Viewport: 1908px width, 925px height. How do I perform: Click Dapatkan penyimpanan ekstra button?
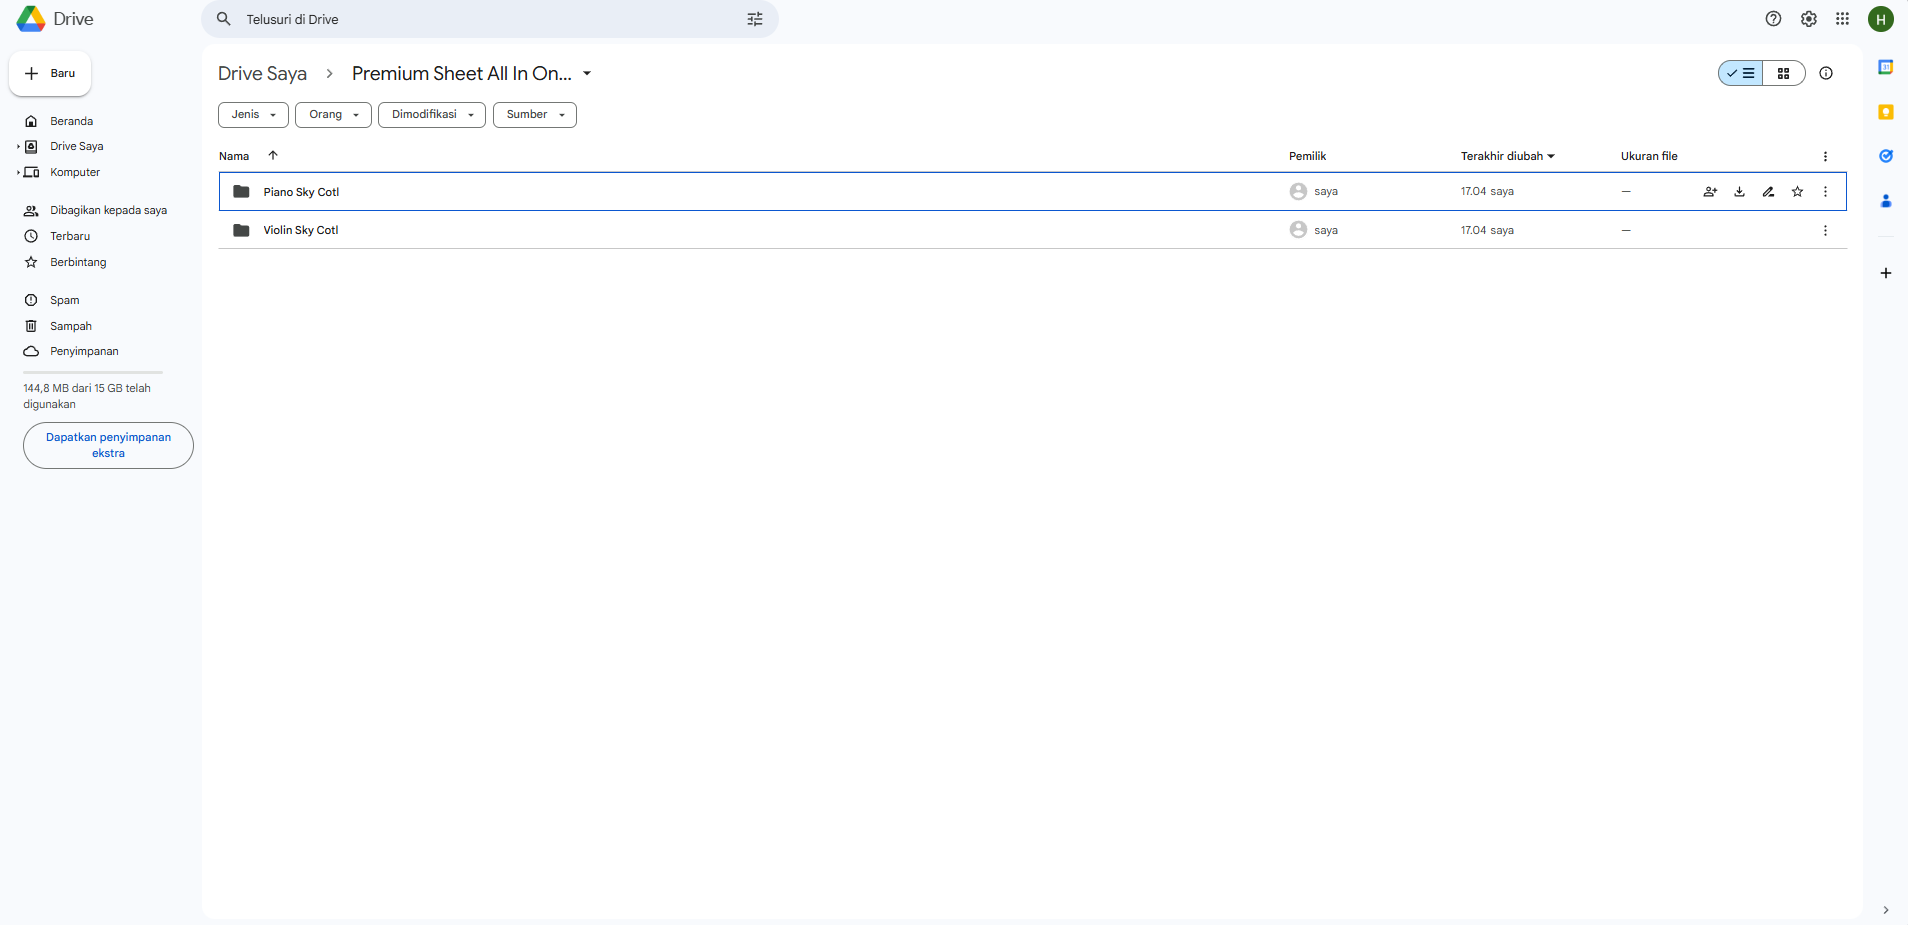pos(108,445)
